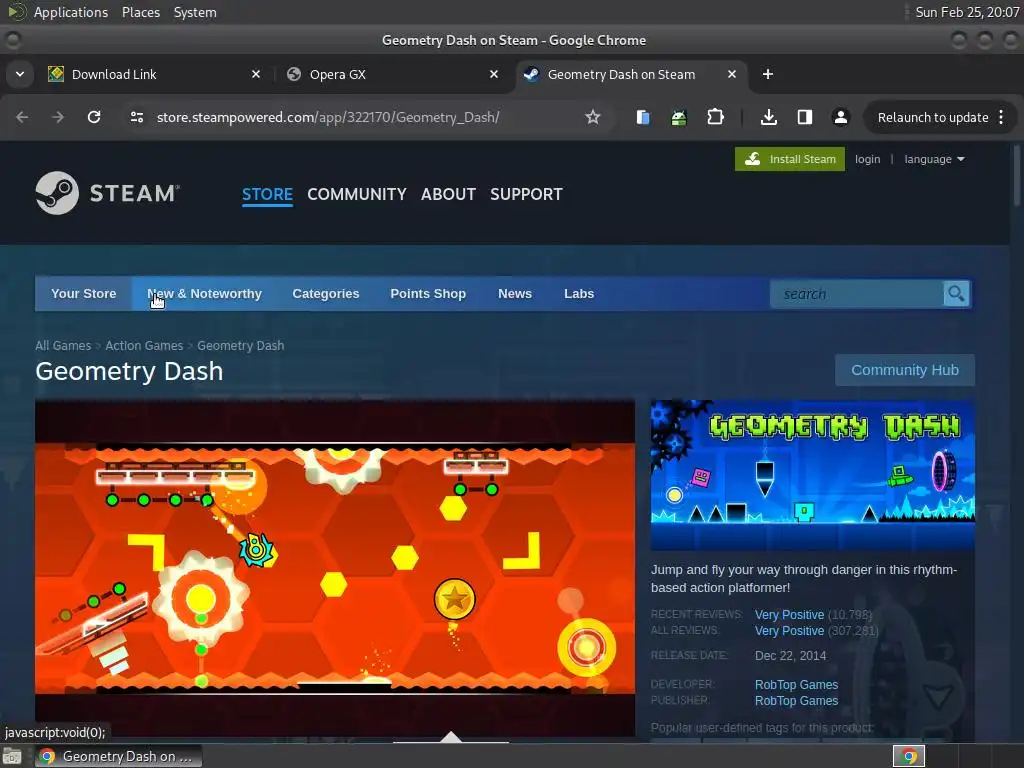
Task: Open recent reviews Very Positive link
Action: [789, 615]
